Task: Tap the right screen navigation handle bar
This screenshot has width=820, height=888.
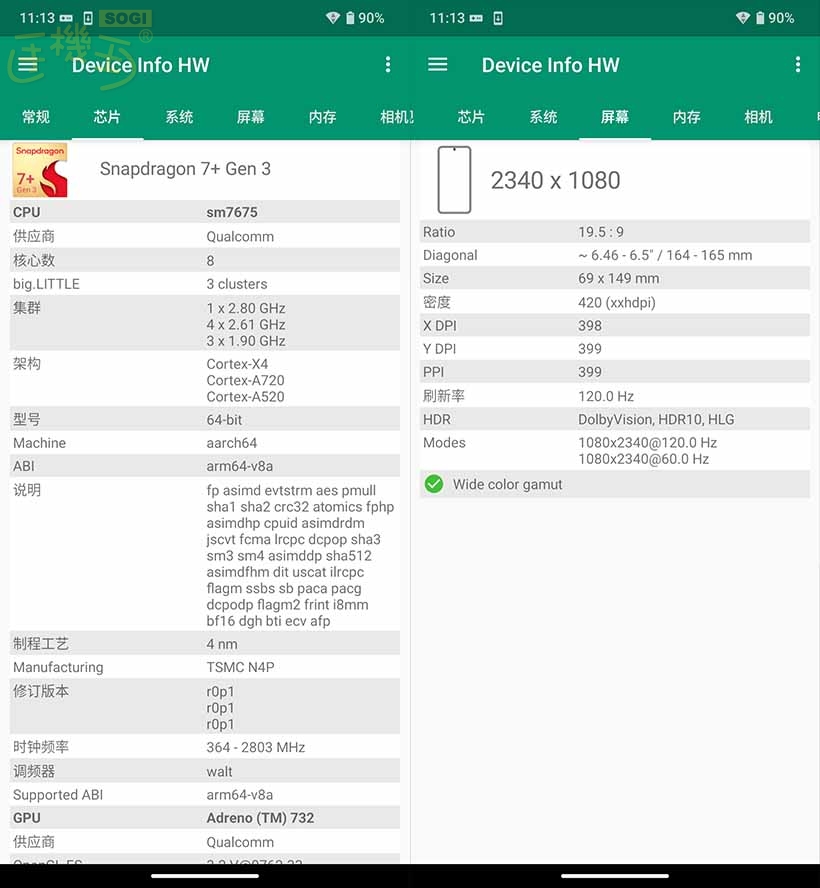Action: [615, 876]
